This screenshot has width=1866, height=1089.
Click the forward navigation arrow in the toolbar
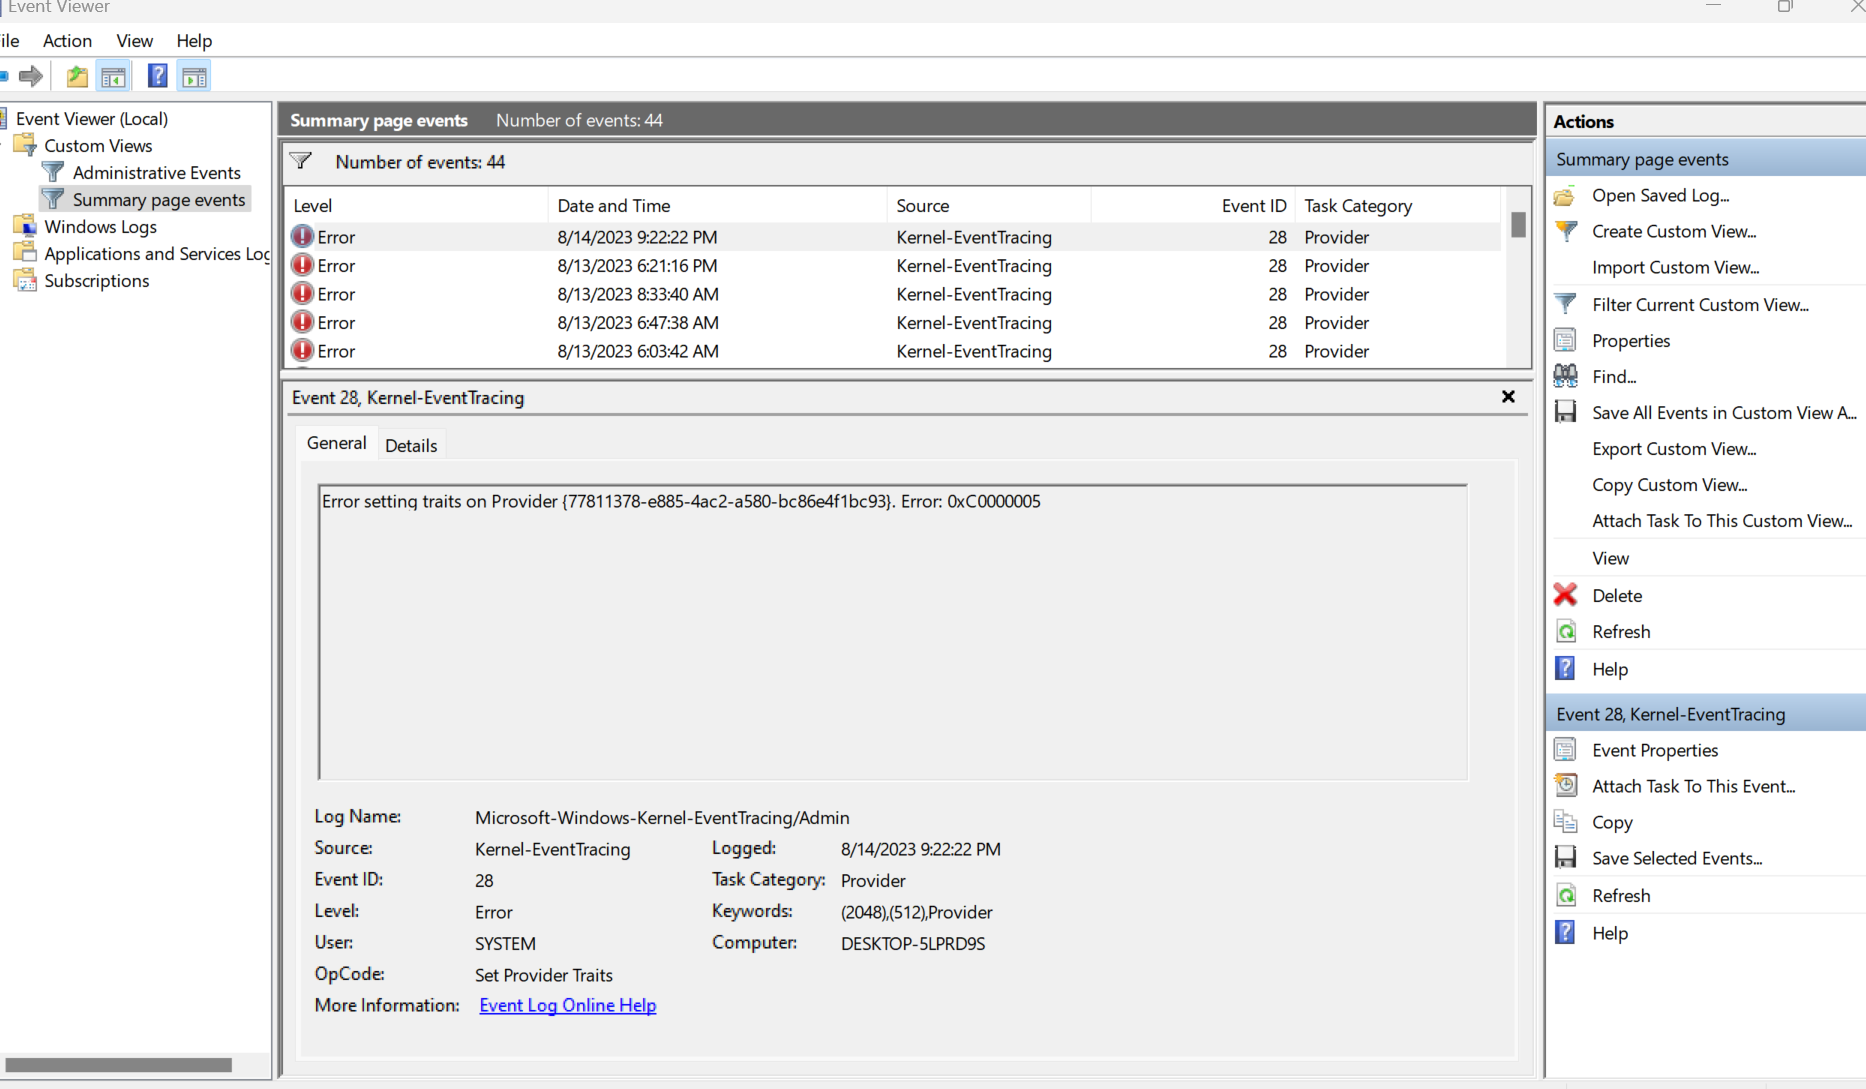coord(29,75)
